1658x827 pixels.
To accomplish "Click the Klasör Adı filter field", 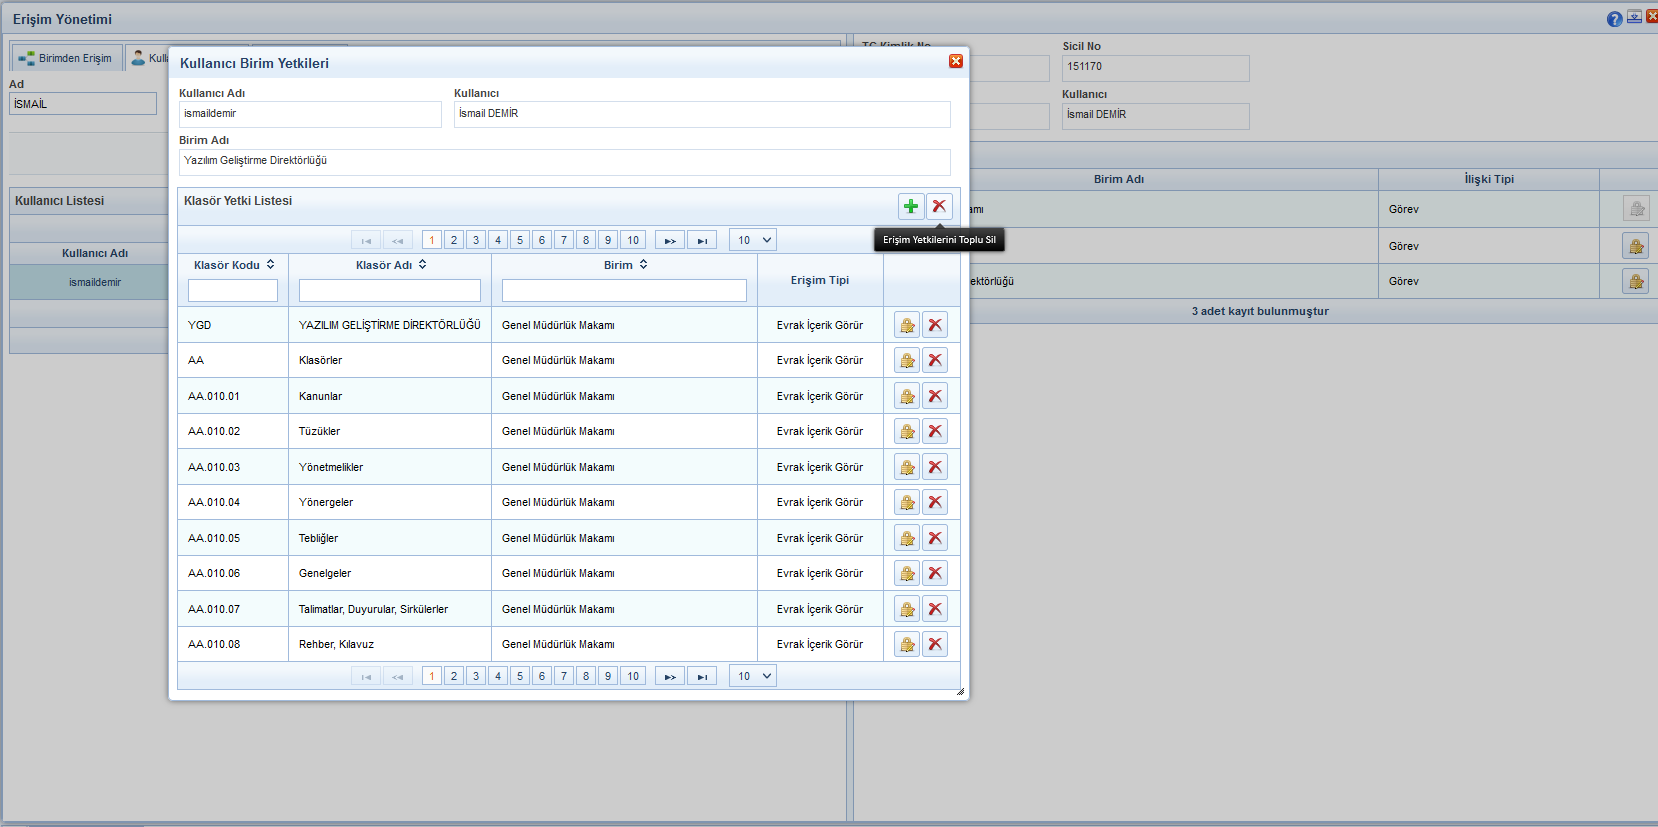I will (389, 290).
